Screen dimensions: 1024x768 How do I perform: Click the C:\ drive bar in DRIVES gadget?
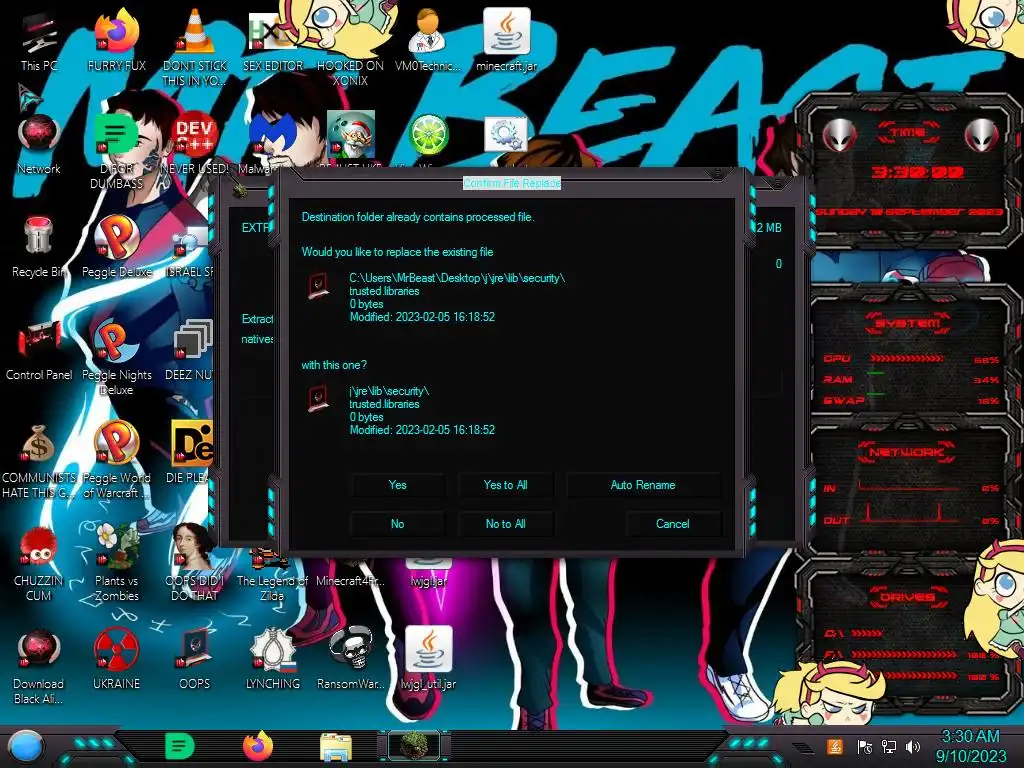[x=867, y=633]
